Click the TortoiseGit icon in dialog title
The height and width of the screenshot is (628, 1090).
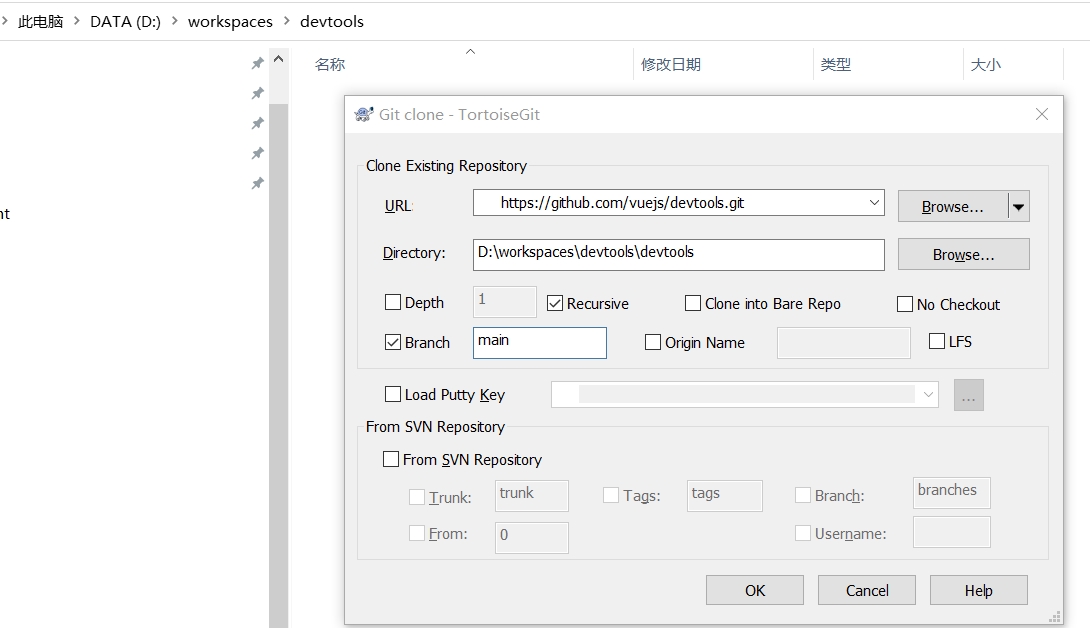click(x=364, y=115)
